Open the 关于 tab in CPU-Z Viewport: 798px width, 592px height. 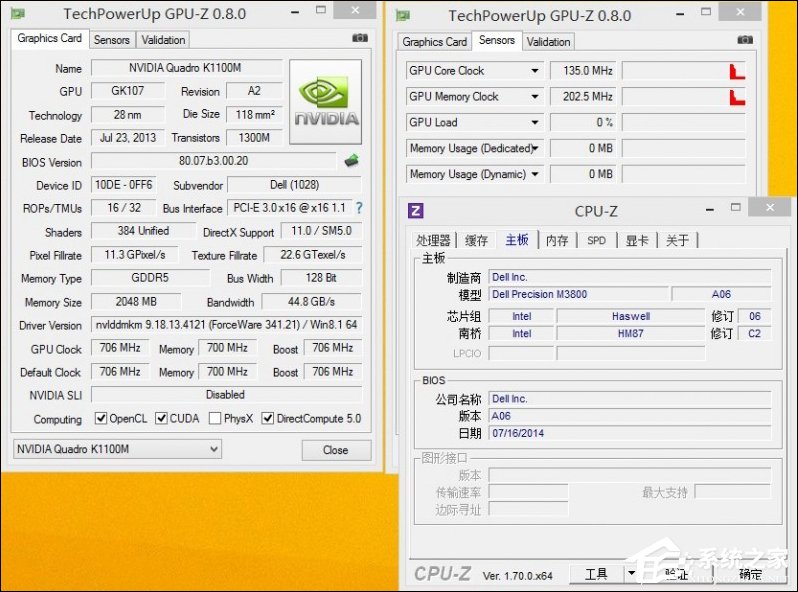click(x=677, y=240)
